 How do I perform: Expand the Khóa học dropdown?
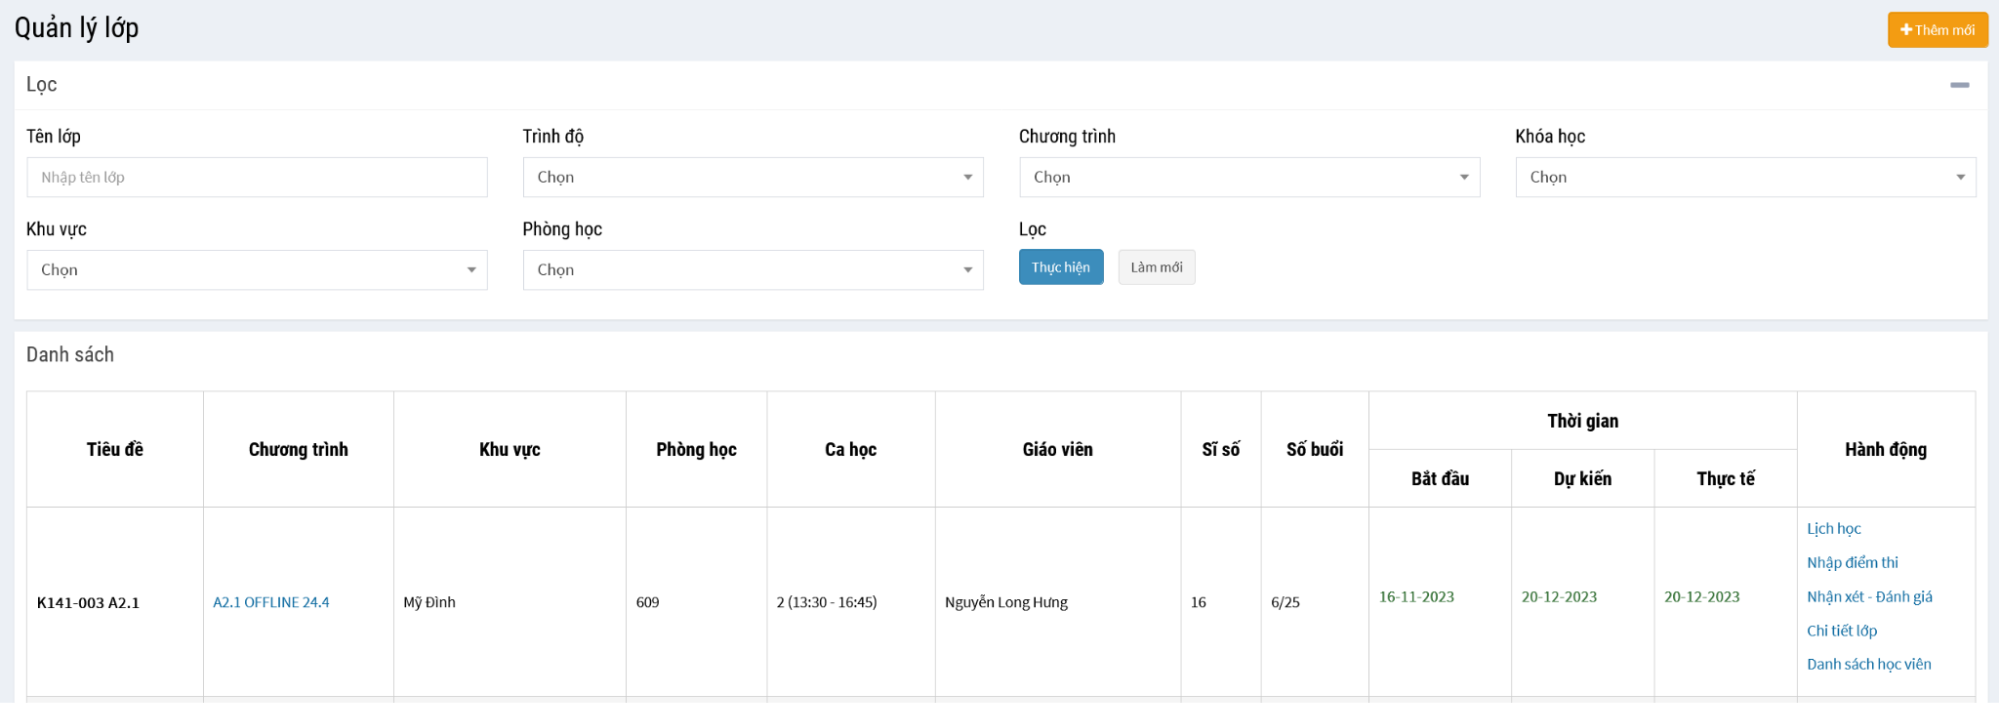tap(1745, 177)
